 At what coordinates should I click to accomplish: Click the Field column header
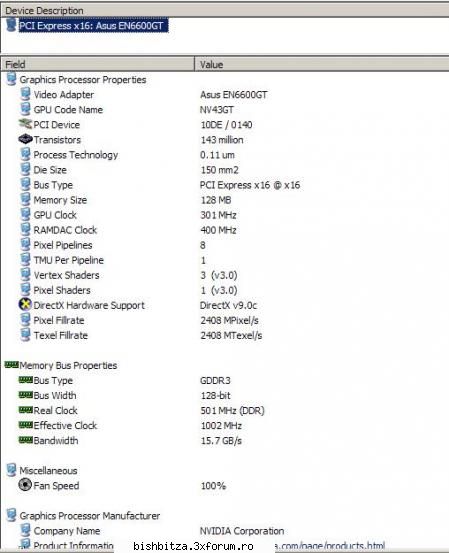click(x=97, y=64)
